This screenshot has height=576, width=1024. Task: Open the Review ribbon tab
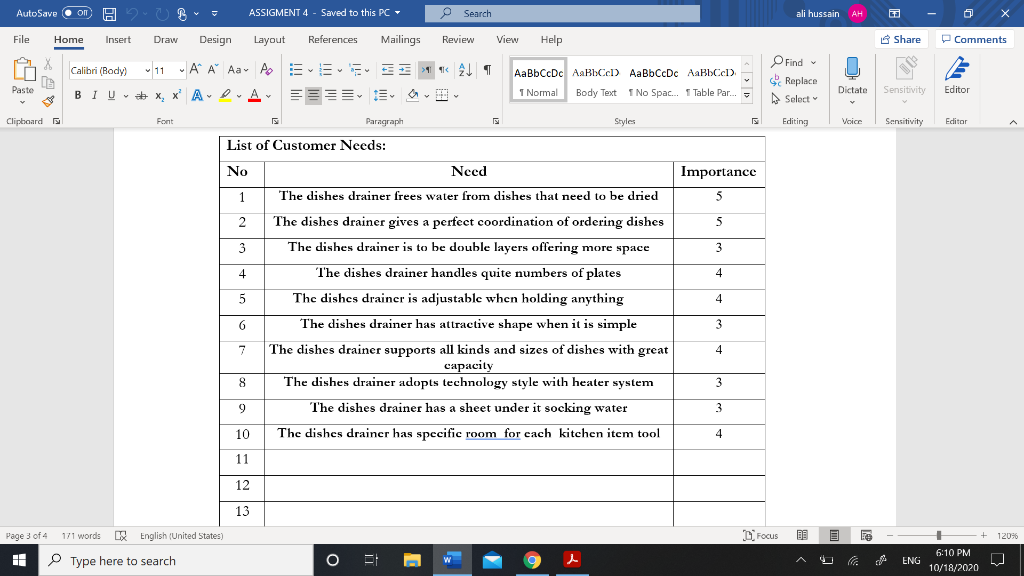point(458,40)
